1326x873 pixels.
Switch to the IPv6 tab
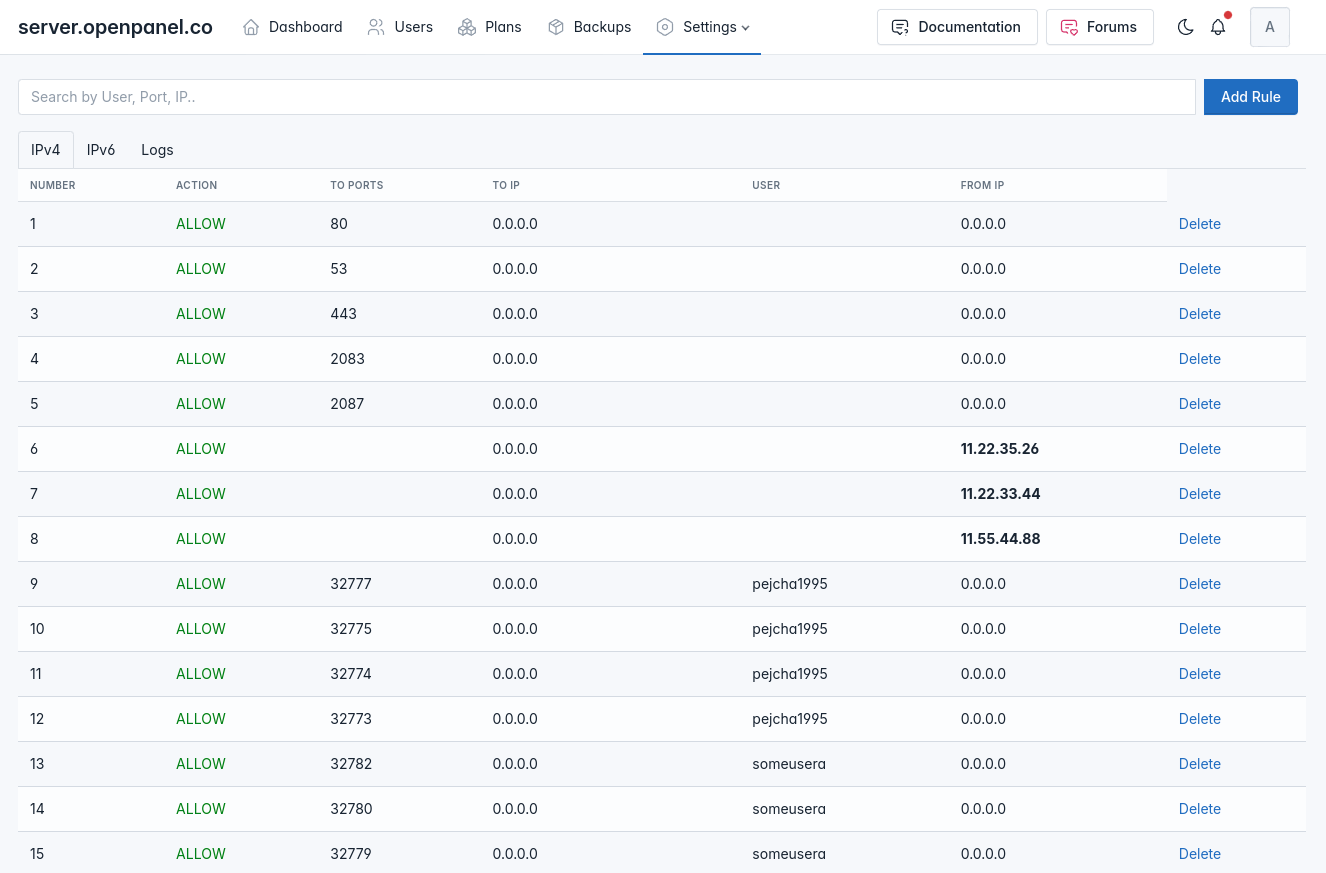point(101,150)
